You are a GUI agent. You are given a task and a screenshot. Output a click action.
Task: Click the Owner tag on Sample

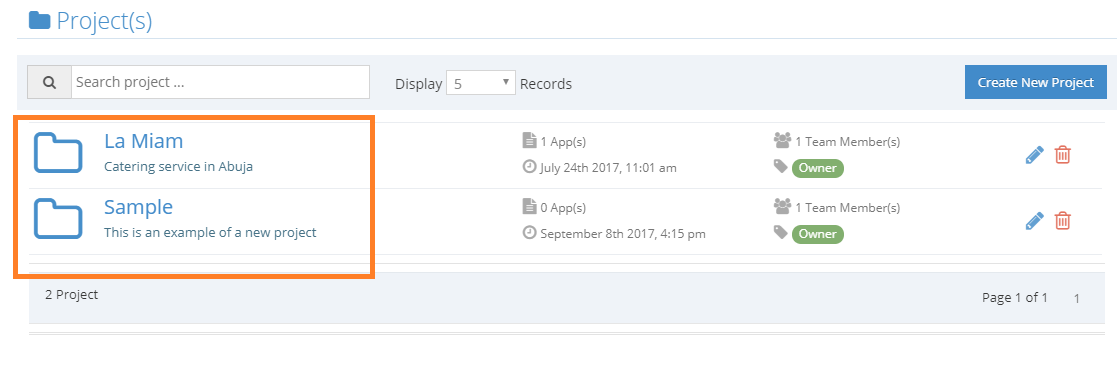[x=818, y=234]
